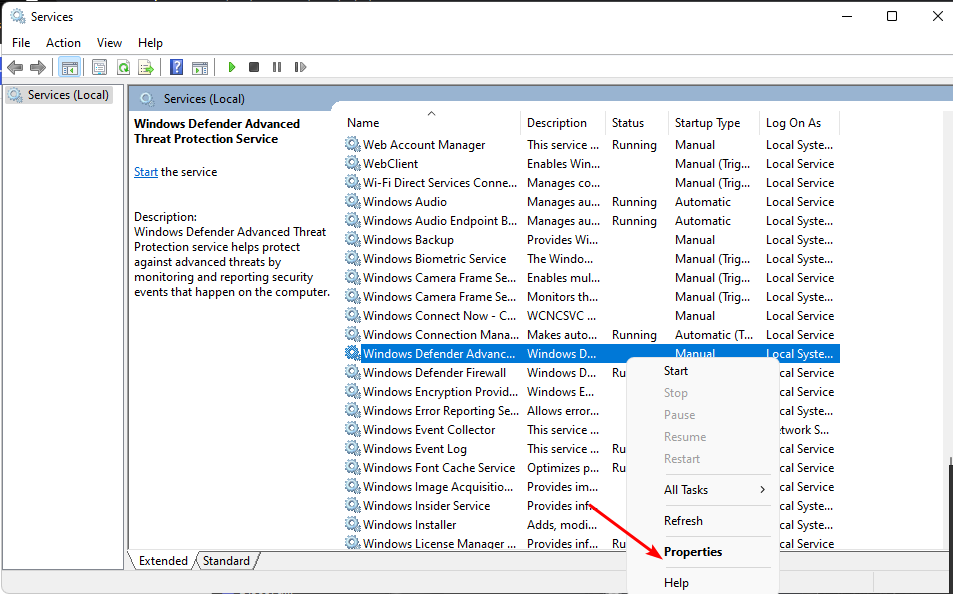Toggle Show/Hide Console Tree toolbar icon

pyautogui.click(x=69, y=67)
